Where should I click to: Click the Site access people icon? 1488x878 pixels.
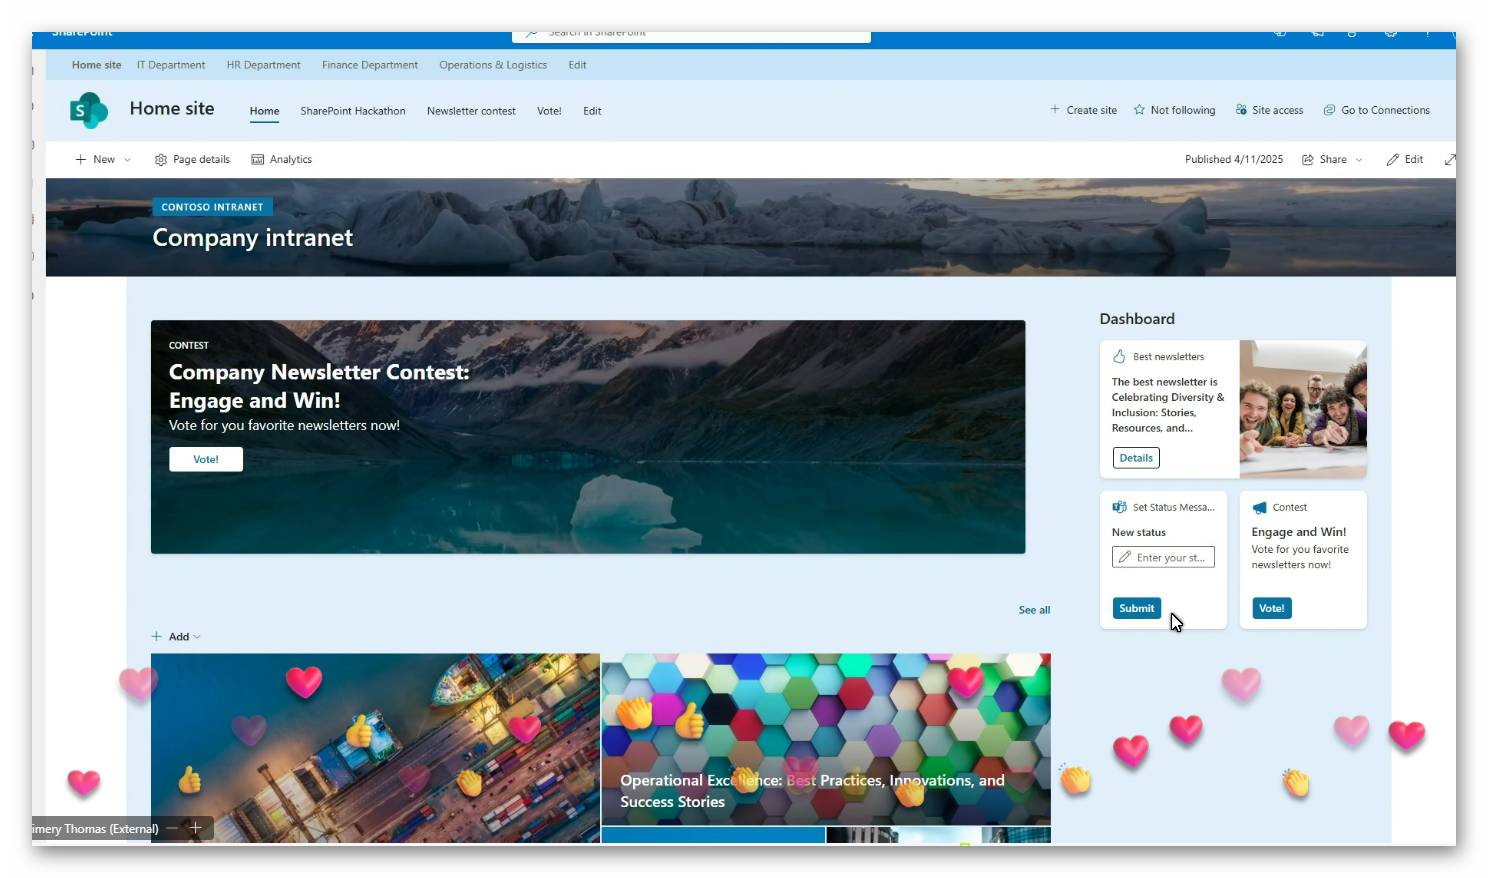point(1241,110)
